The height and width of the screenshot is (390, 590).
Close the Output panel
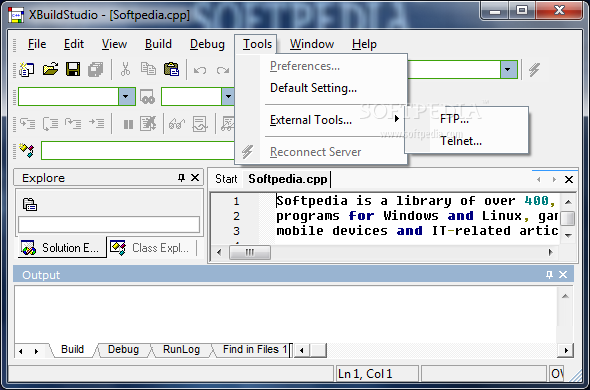[563, 275]
